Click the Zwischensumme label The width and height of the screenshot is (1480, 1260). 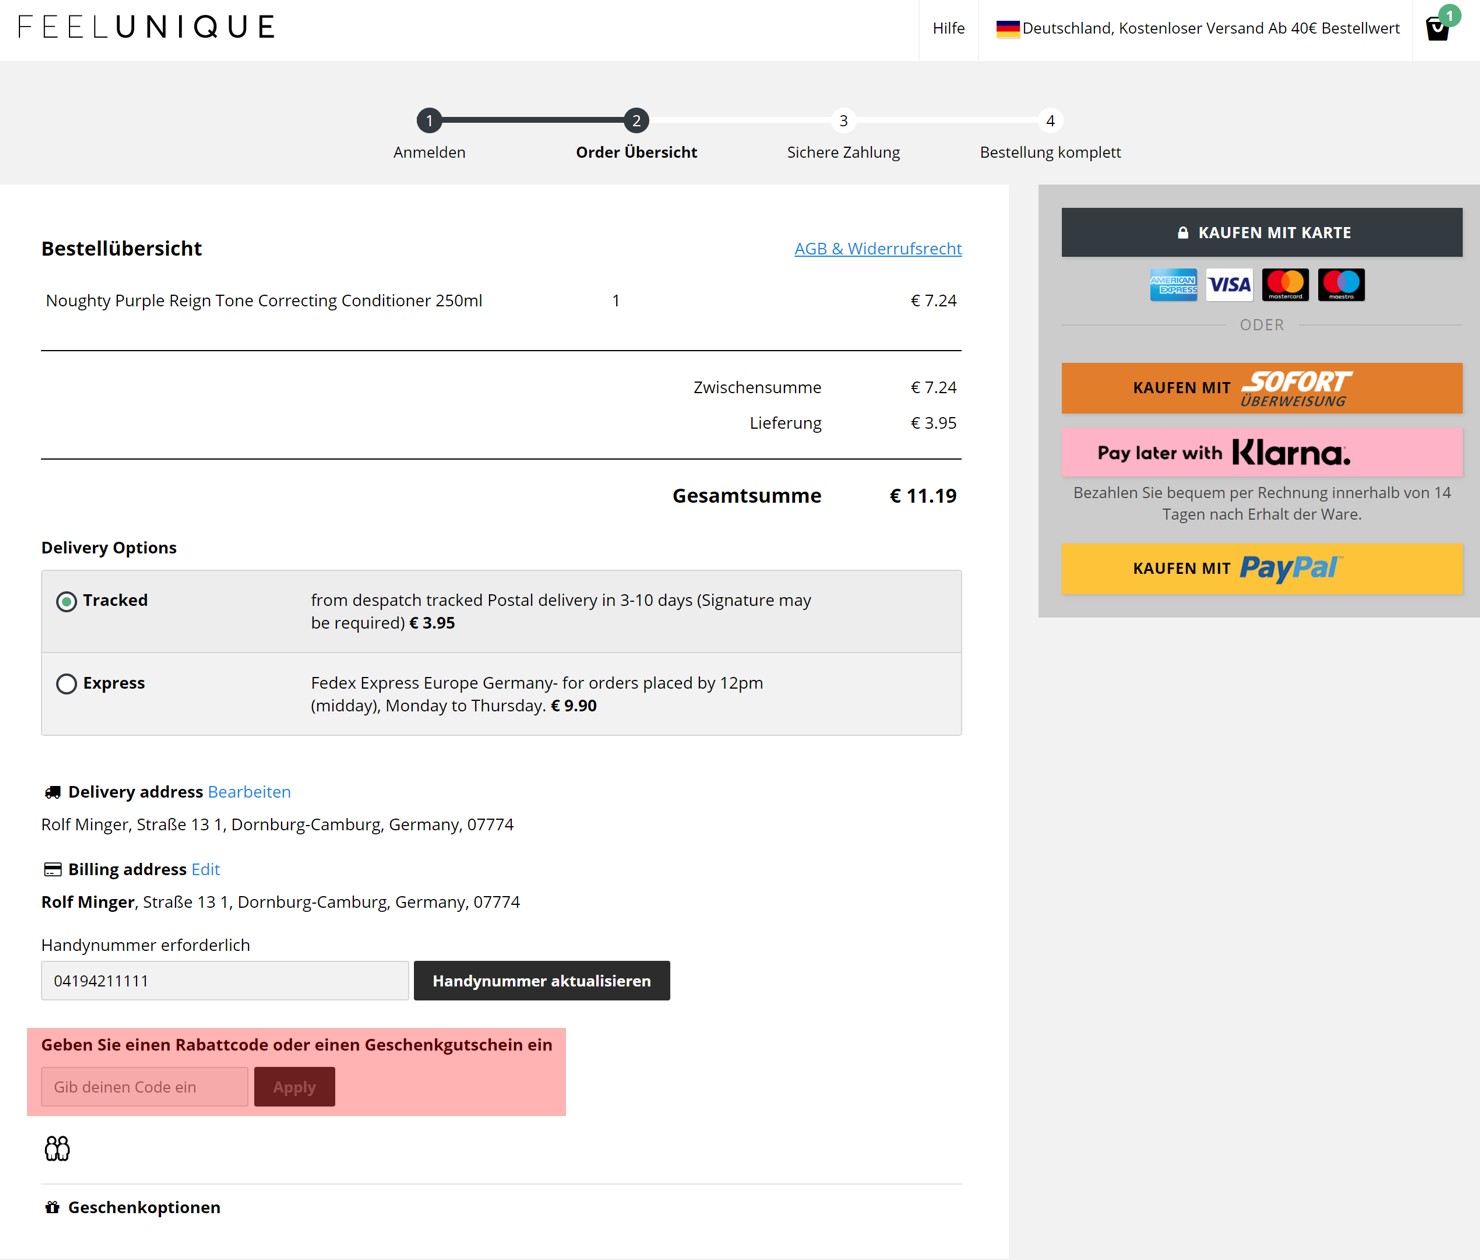pos(757,387)
